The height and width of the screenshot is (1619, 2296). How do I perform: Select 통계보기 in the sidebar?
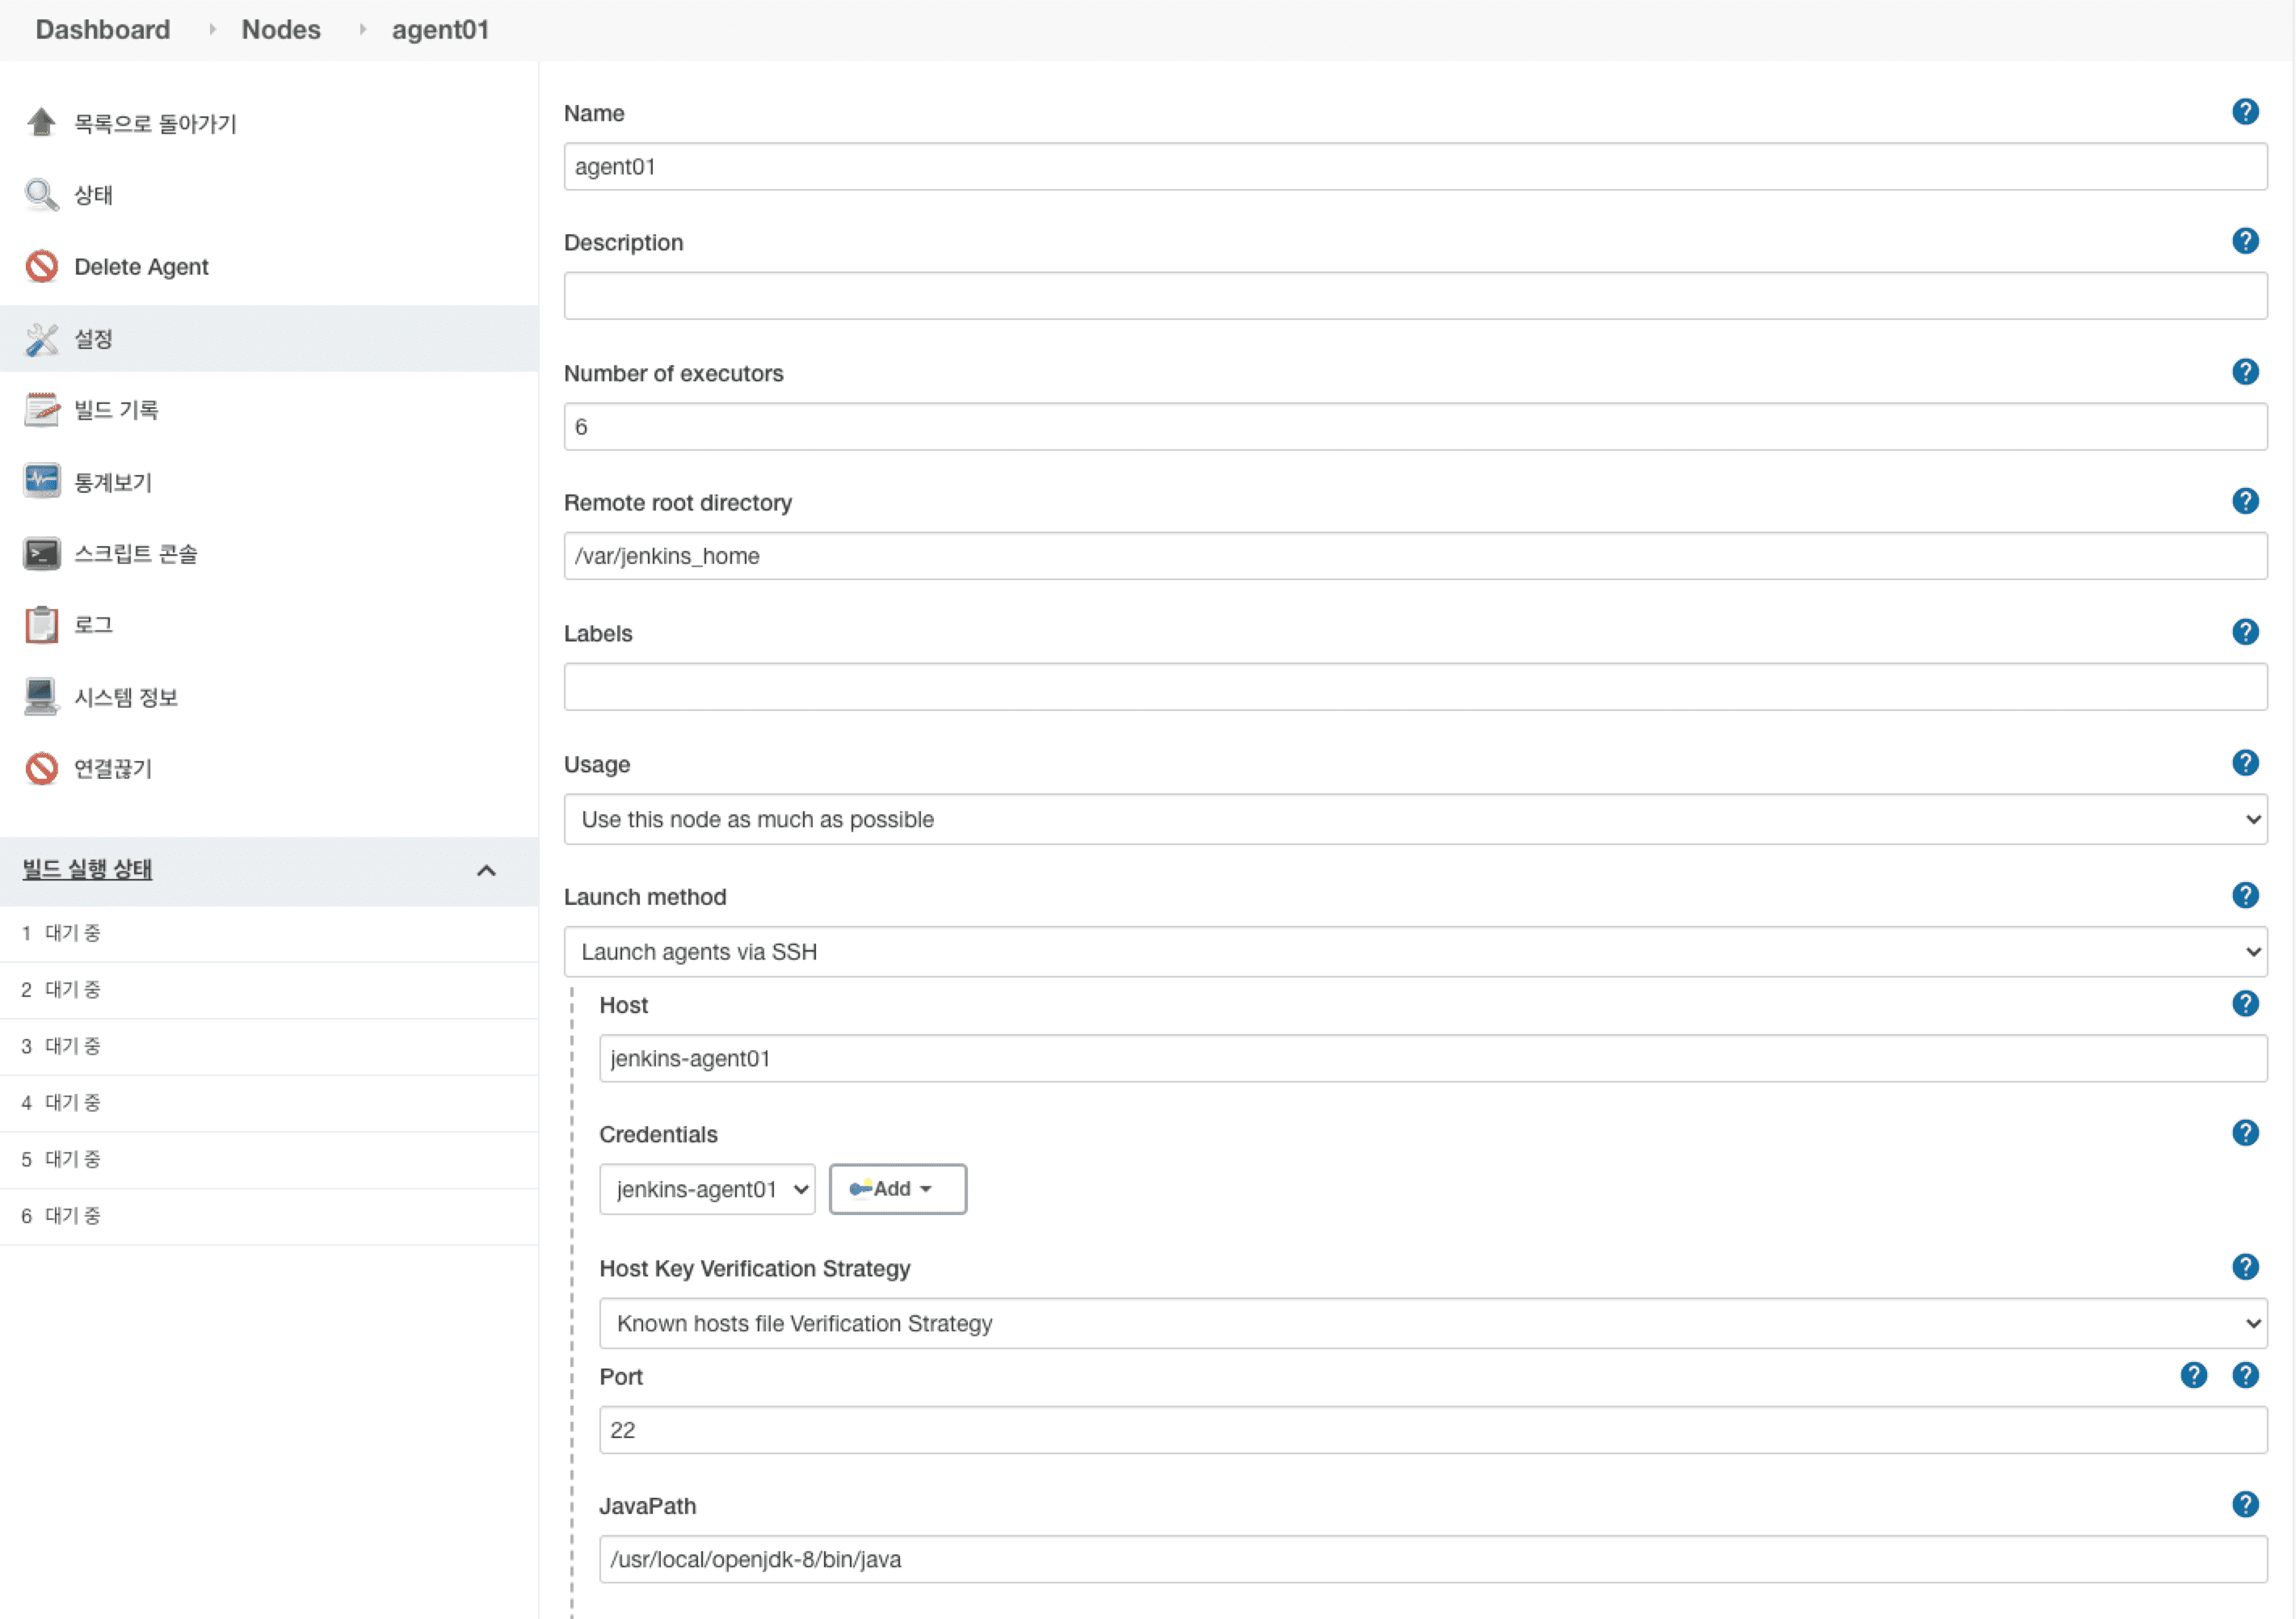pyautogui.click(x=113, y=482)
